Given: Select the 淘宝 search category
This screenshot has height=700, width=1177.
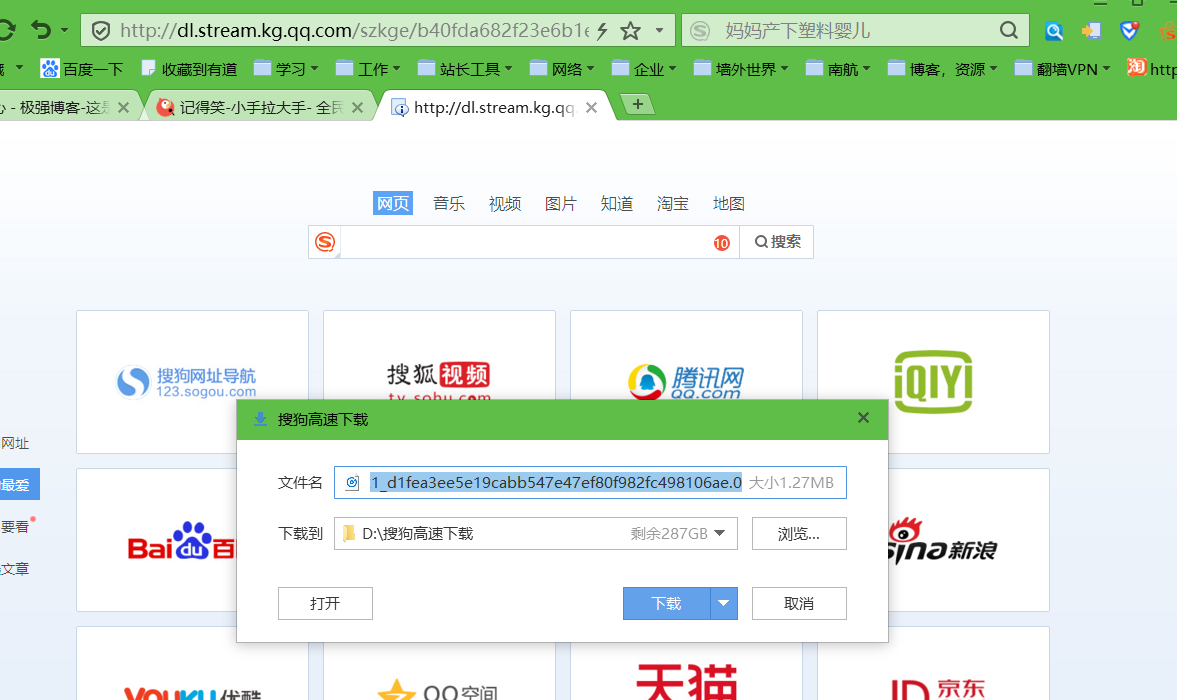Looking at the screenshot, I should (673, 203).
